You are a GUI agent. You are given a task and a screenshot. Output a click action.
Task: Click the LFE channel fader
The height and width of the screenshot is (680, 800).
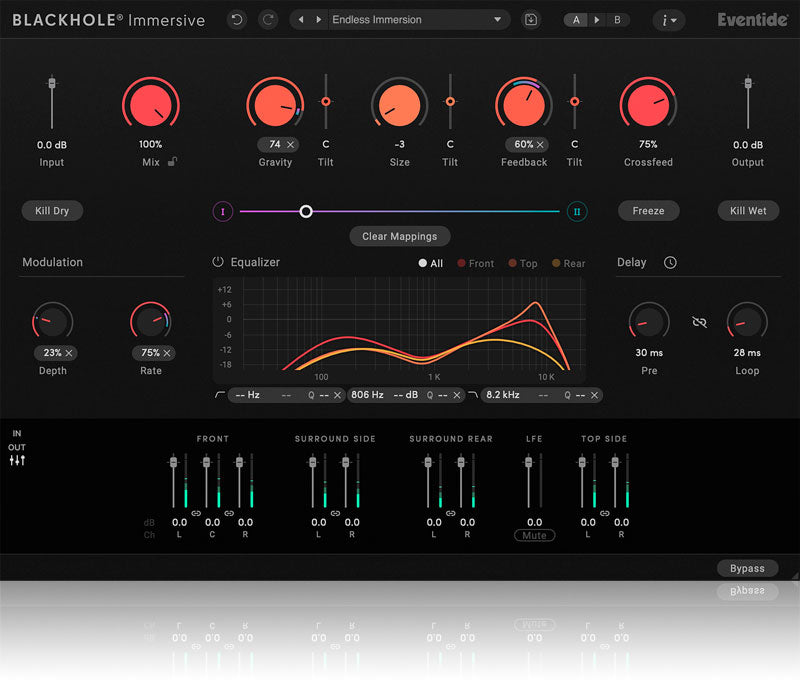tap(529, 463)
